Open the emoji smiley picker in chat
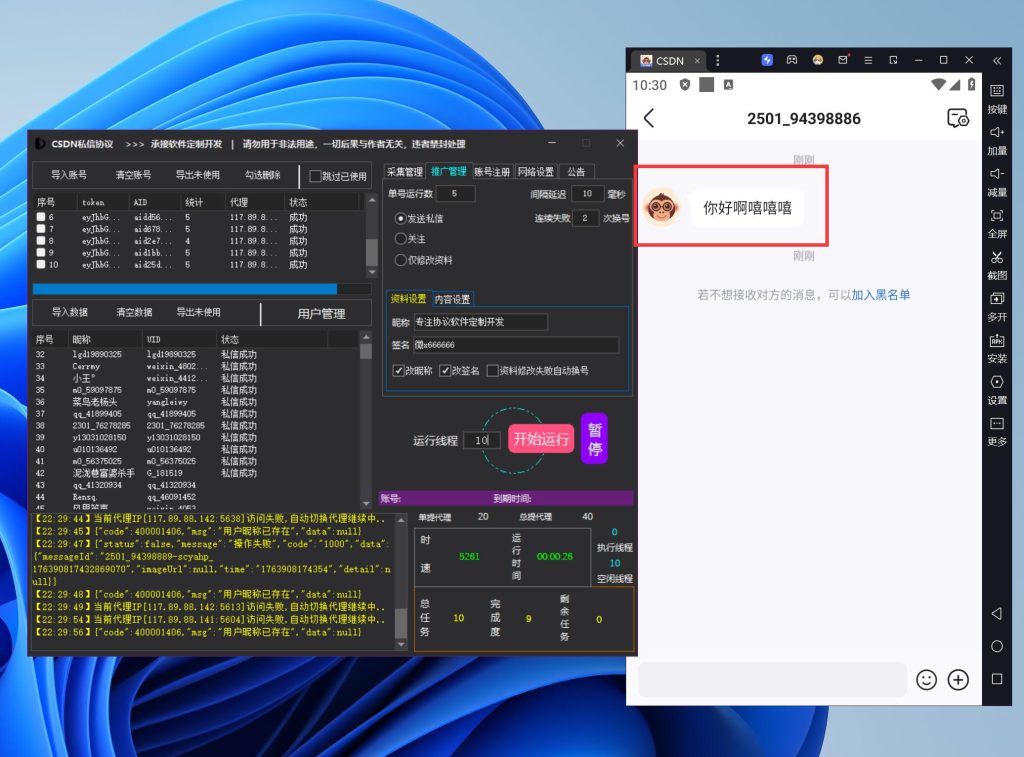 (926, 680)
